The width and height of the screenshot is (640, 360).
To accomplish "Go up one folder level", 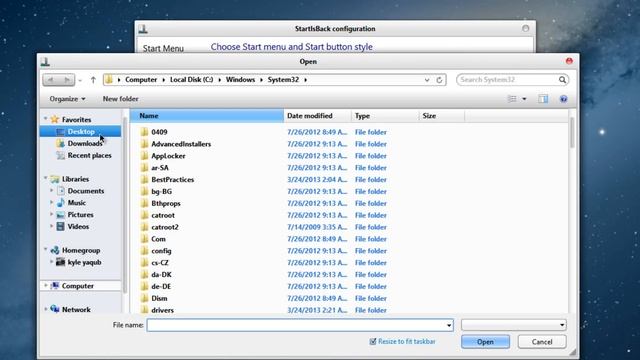I will [x=93, y=80].
